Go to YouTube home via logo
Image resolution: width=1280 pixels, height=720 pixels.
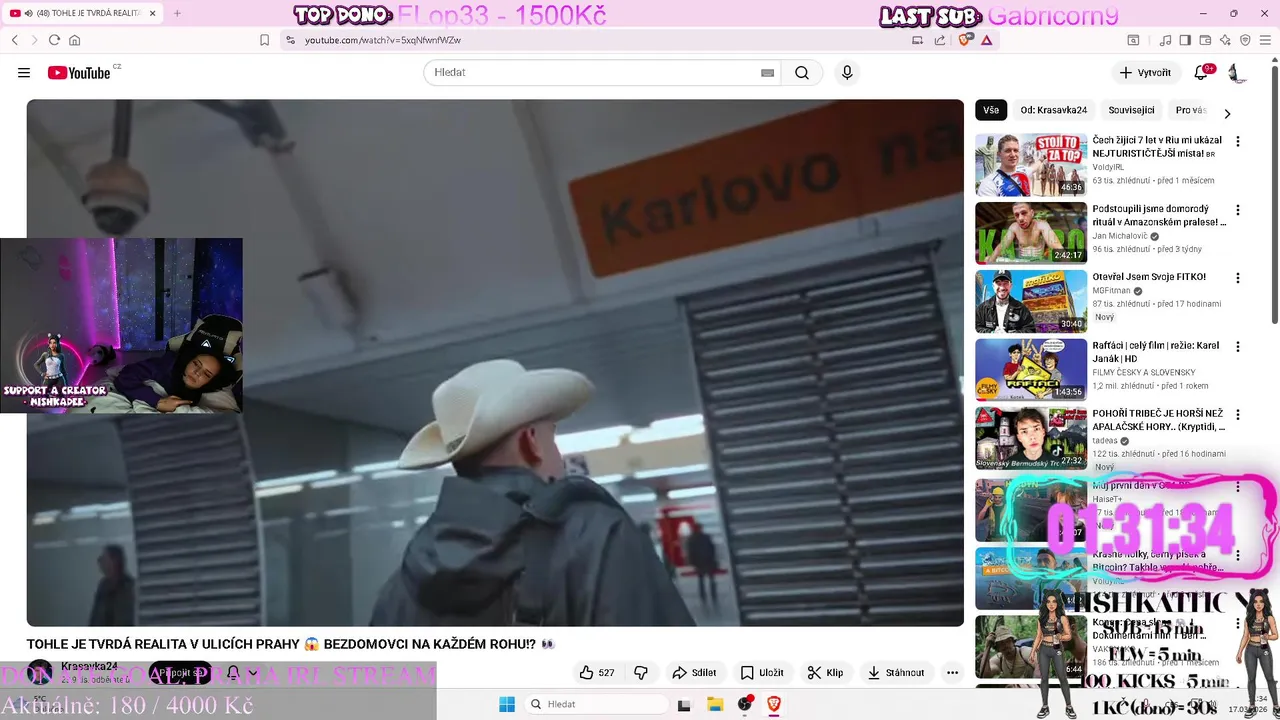79,73
